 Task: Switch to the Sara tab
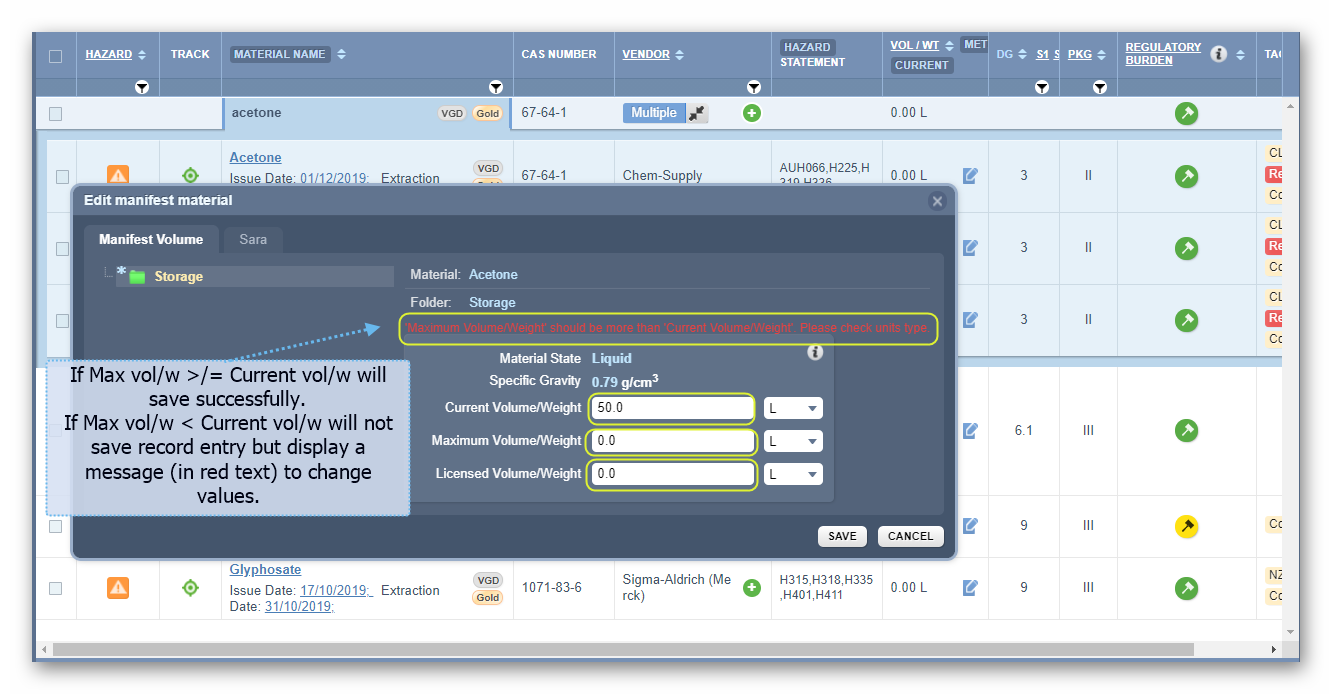click(253, 239)
